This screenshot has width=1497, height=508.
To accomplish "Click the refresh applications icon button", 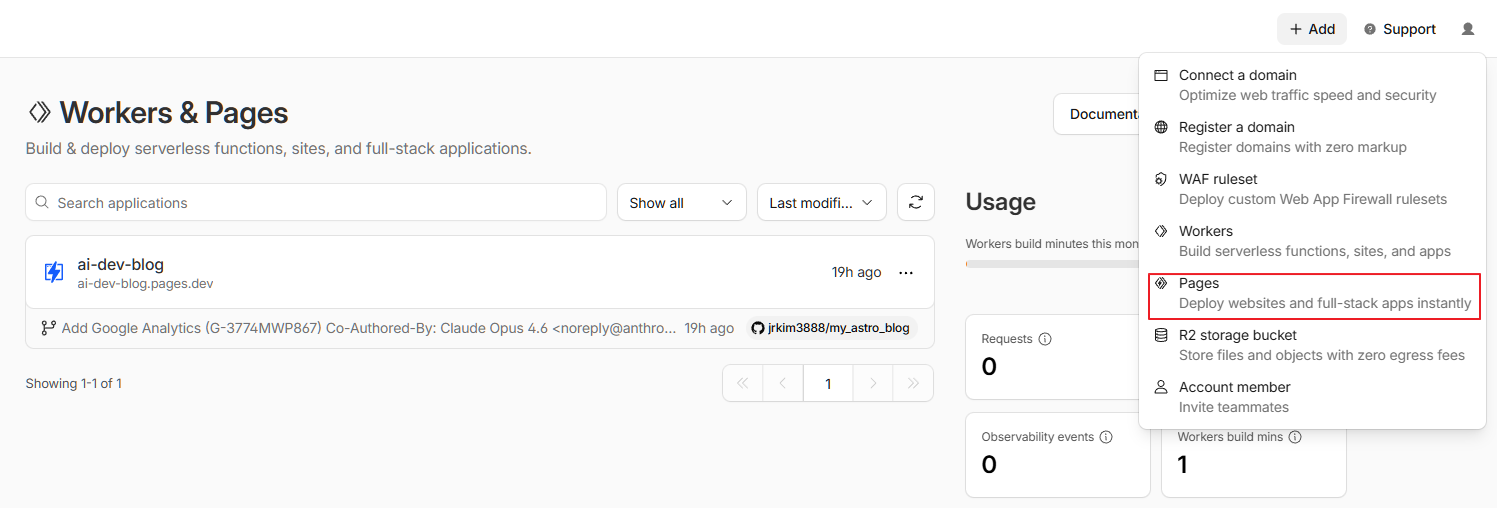I will [916, 202].
